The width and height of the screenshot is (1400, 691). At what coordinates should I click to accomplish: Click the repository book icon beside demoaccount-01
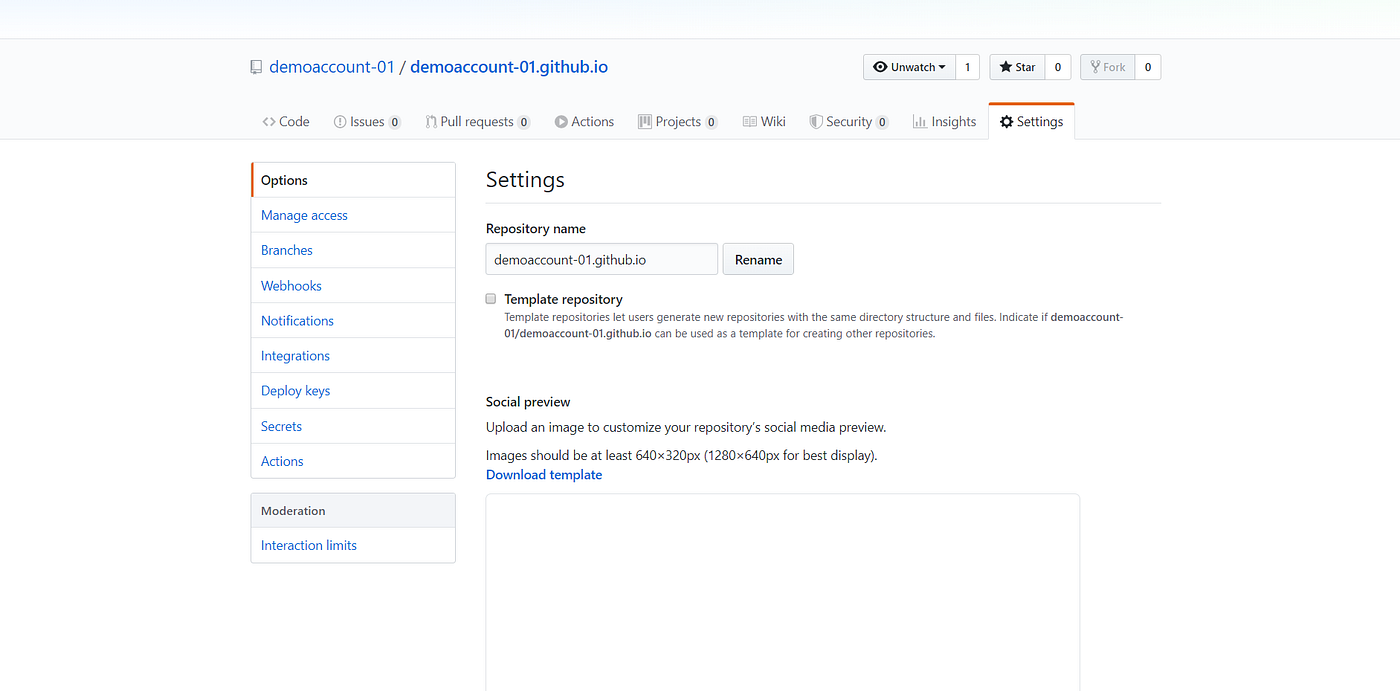coord(256,66)
